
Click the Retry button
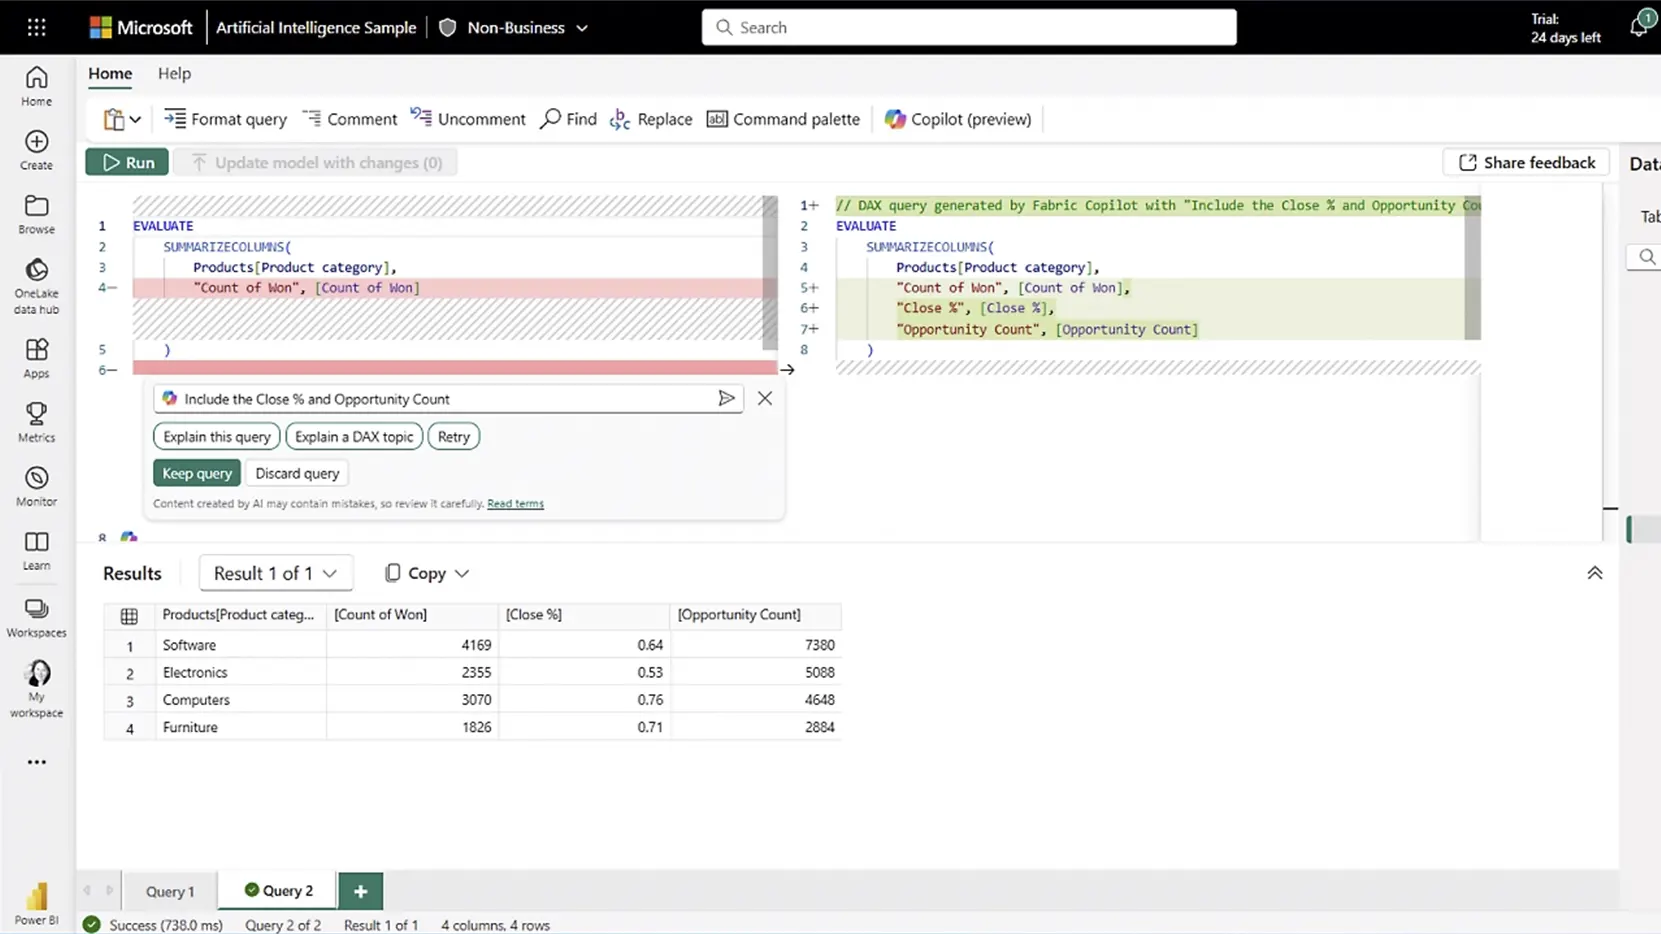point(453,436)
